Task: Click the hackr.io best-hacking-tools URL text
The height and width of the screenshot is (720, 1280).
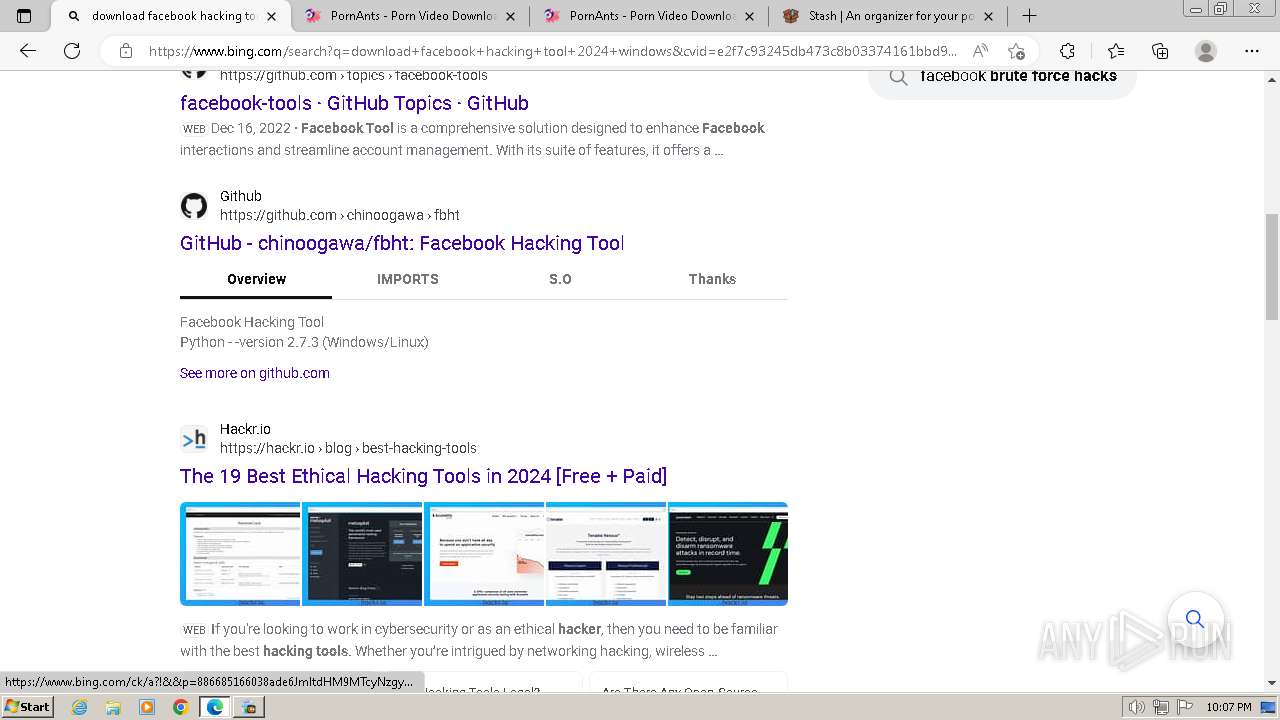Action: pos(348,448)
